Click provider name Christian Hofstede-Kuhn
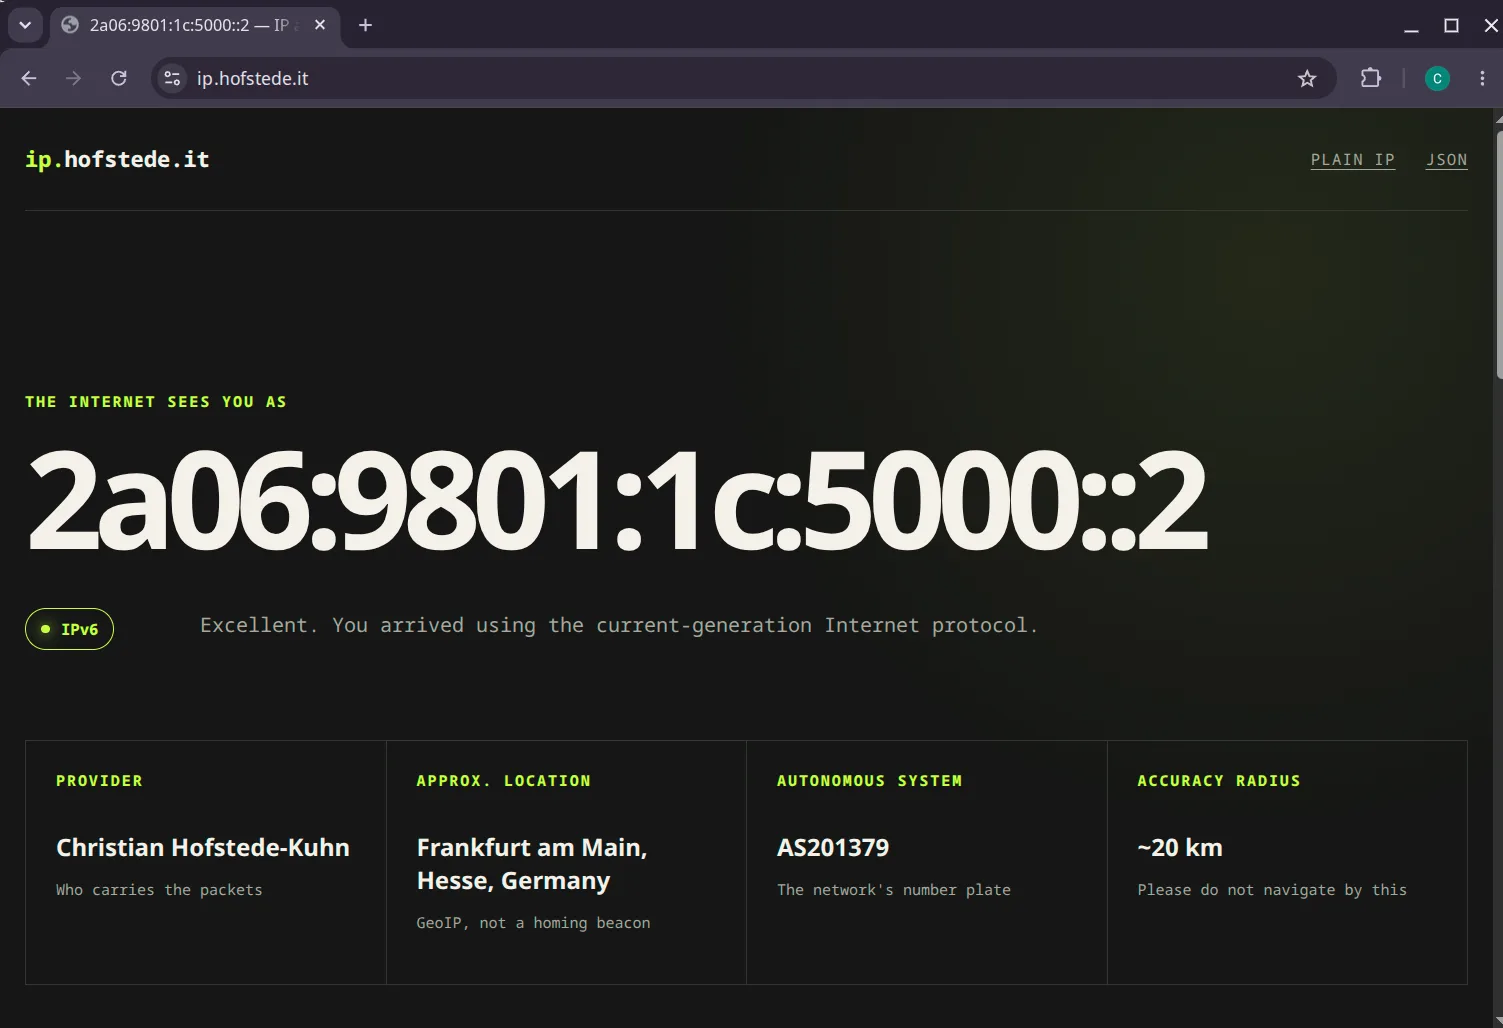This screenshot has width=1503, height=1028. coord(203,847)
